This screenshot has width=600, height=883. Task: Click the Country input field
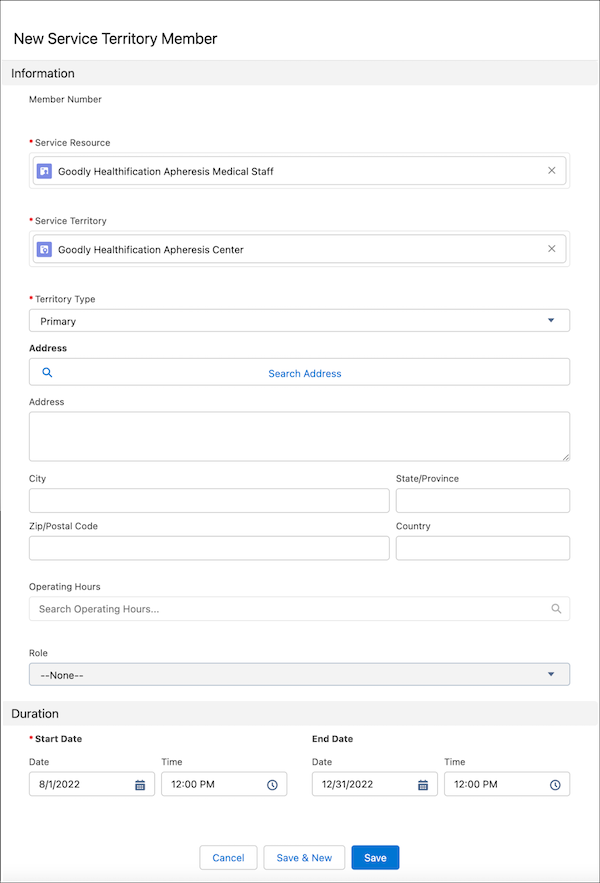click(483, 548)
